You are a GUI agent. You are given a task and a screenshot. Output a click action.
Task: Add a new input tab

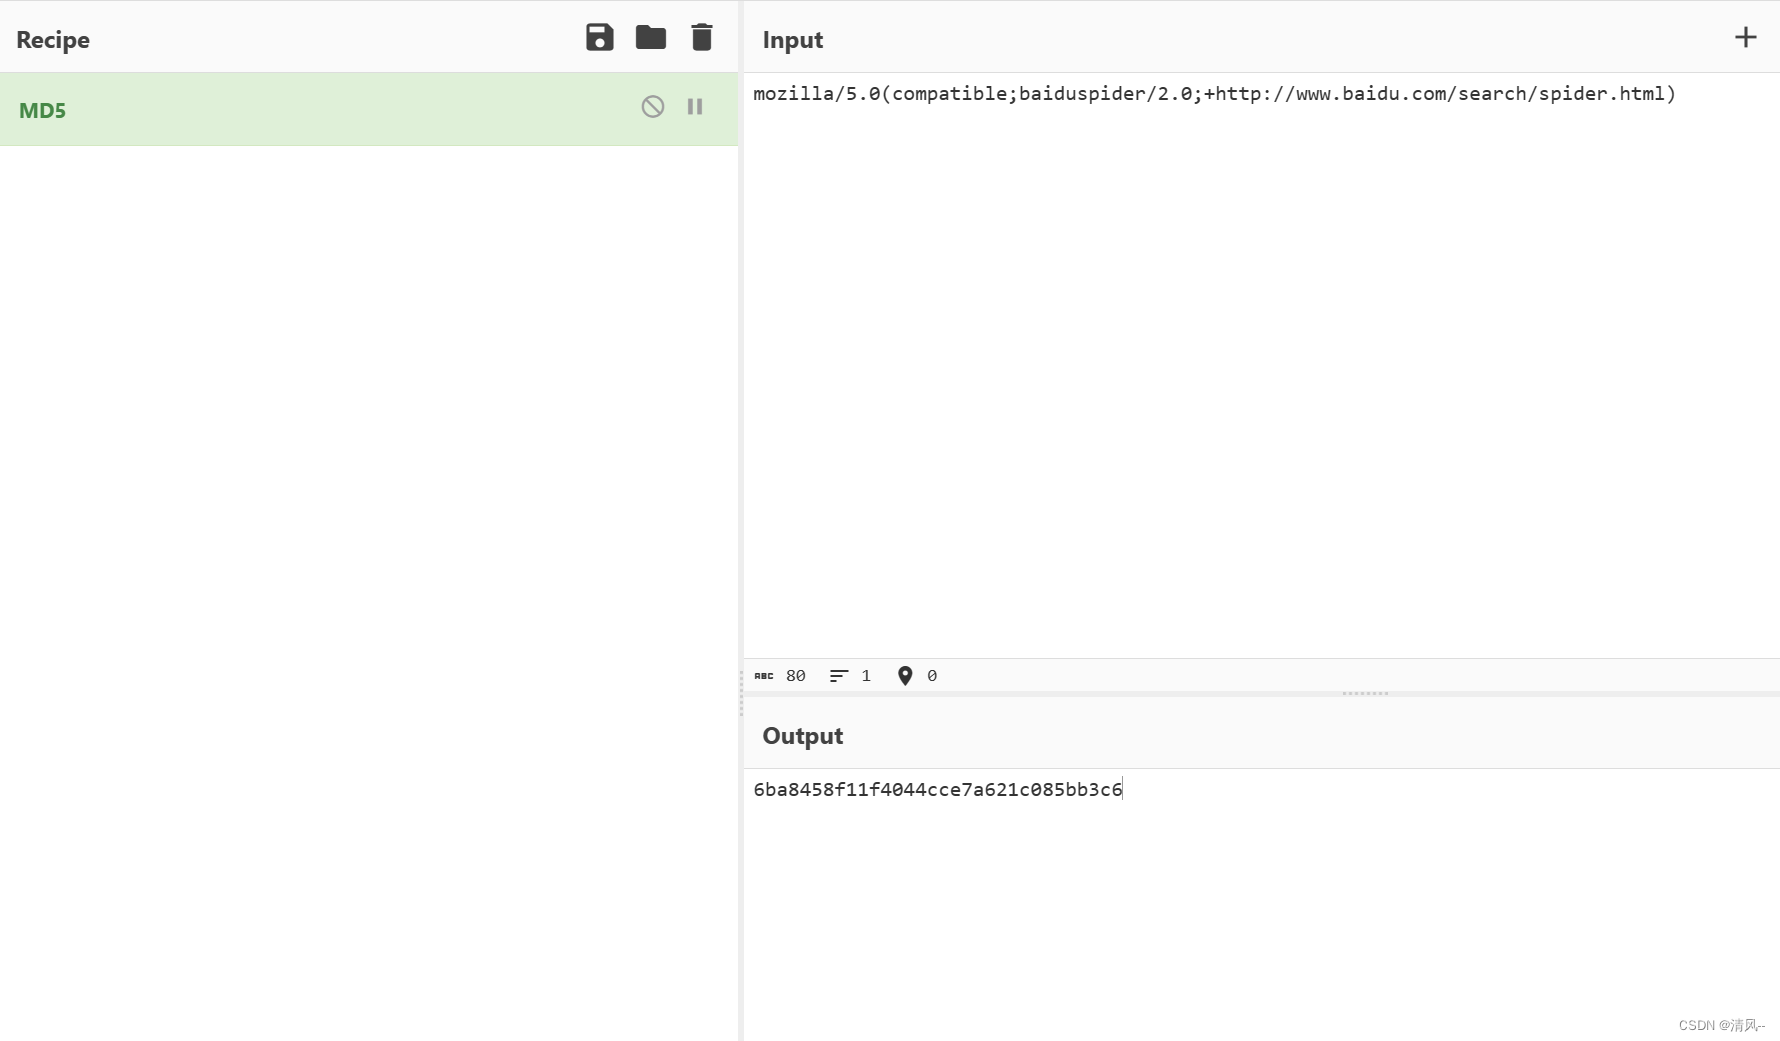1745,38
